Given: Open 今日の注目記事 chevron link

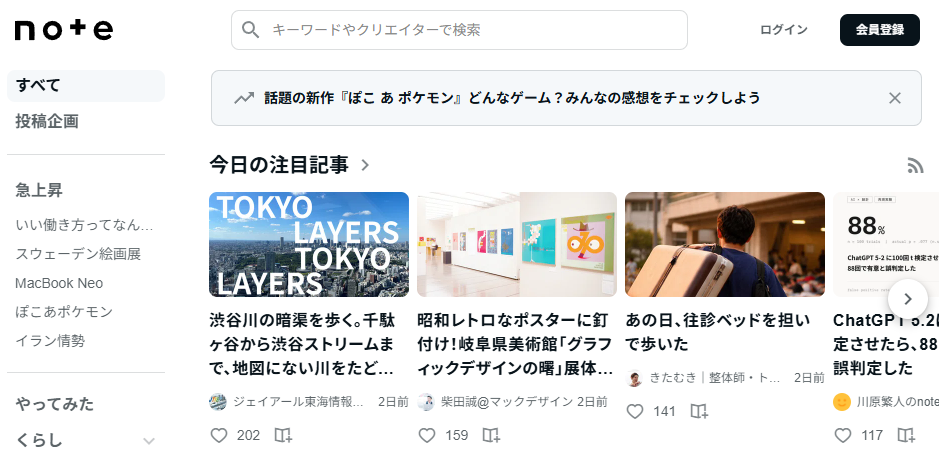Looking at the screenshot, I should tap(365, 165).
